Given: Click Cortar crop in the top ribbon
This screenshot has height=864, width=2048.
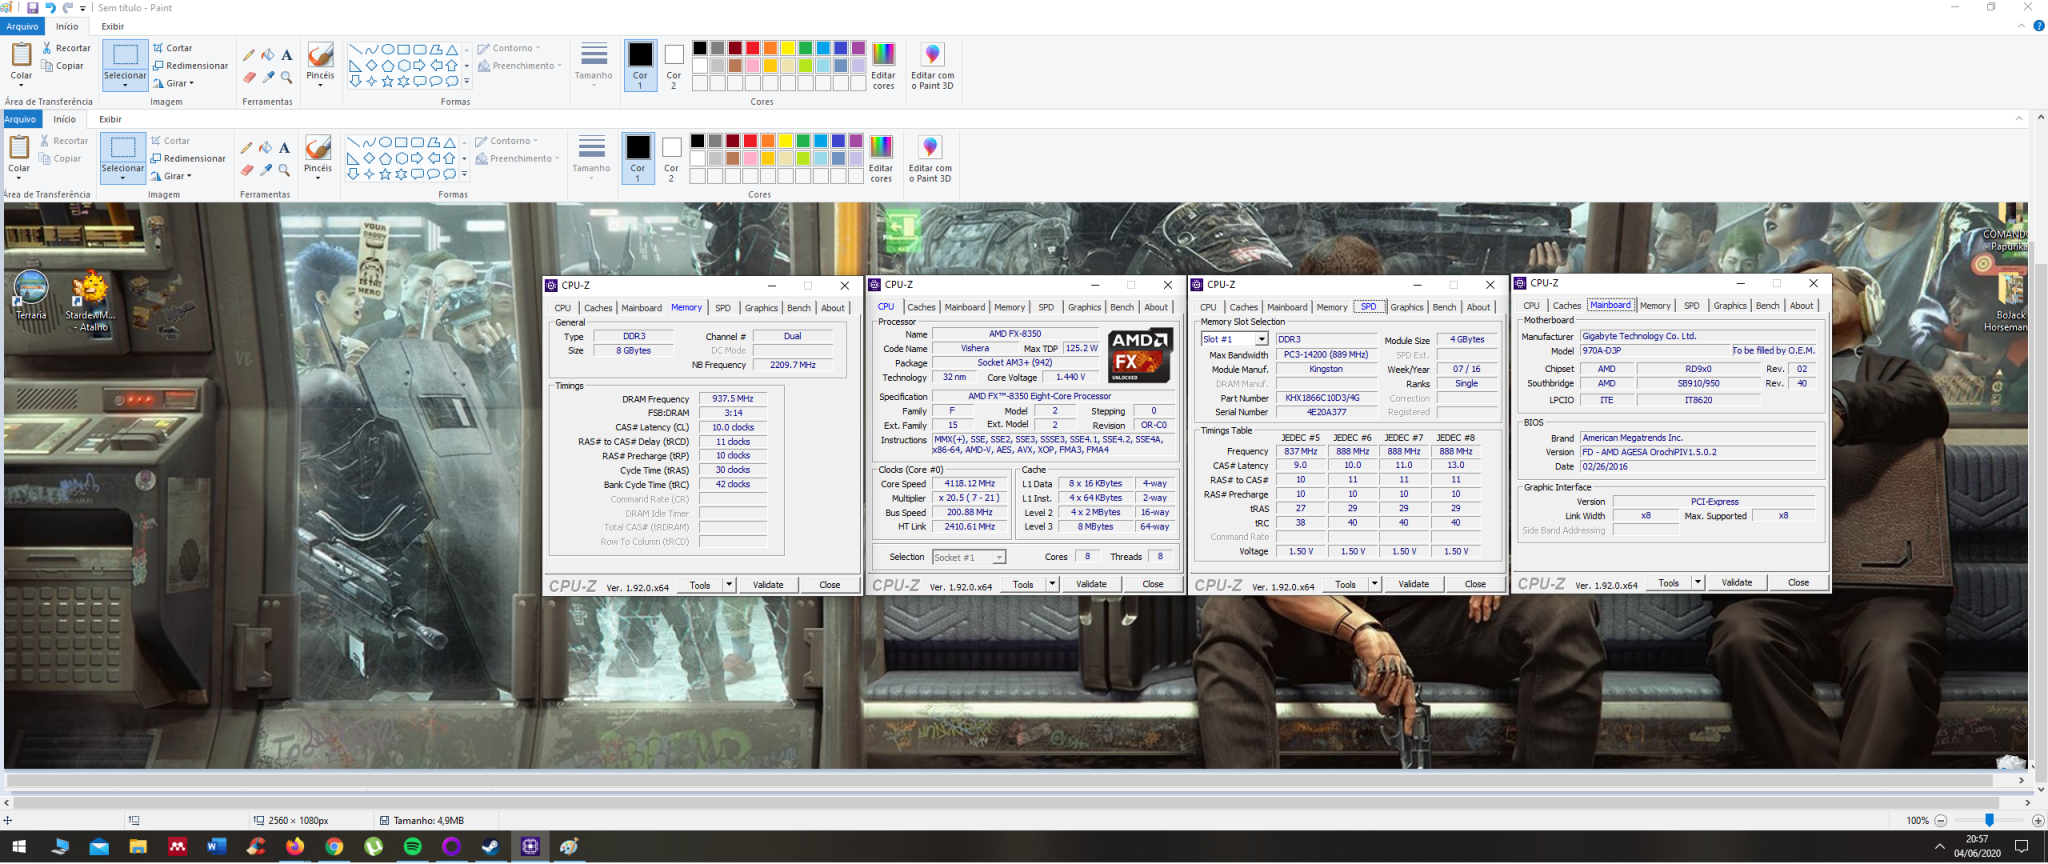Looking at the screenshot, I should pyautogui.click(x=173, y=48).
